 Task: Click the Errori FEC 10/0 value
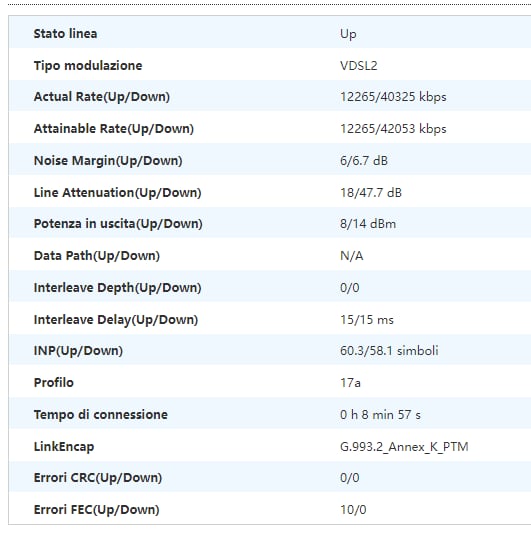pos(353,510)
